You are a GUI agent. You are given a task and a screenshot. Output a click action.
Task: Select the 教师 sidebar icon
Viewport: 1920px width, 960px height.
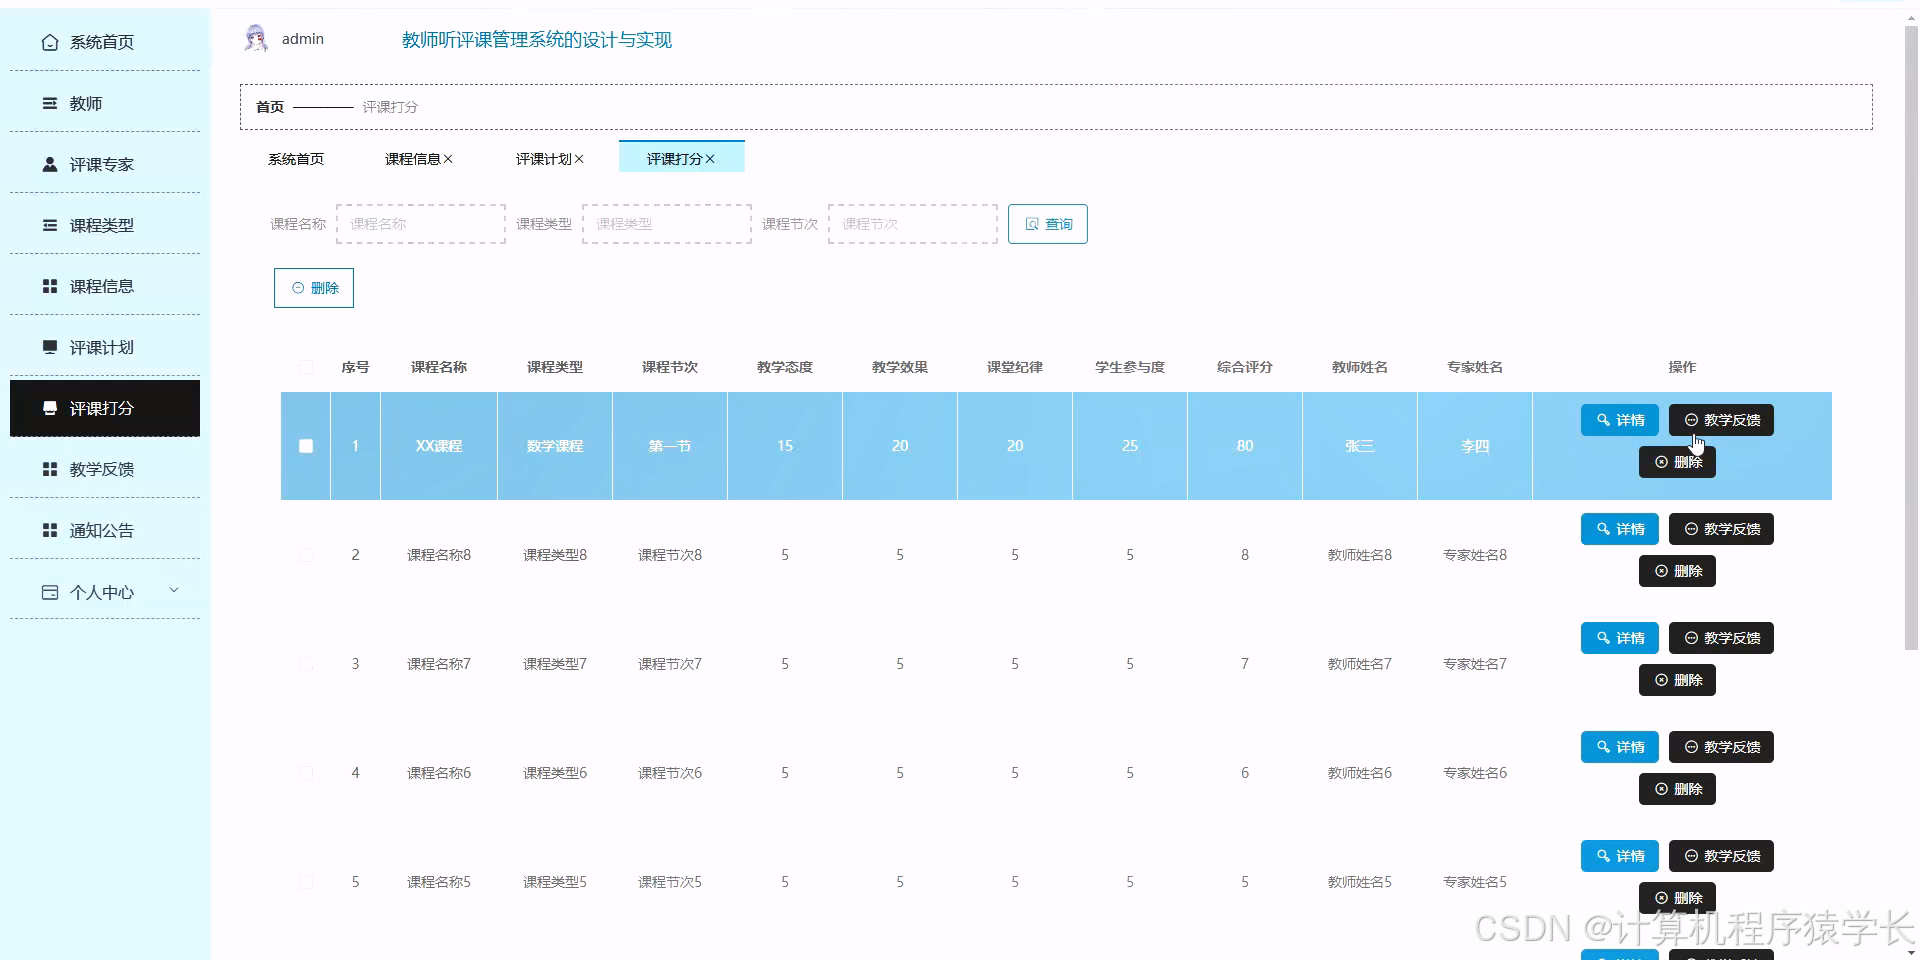[x=49, y=103]
